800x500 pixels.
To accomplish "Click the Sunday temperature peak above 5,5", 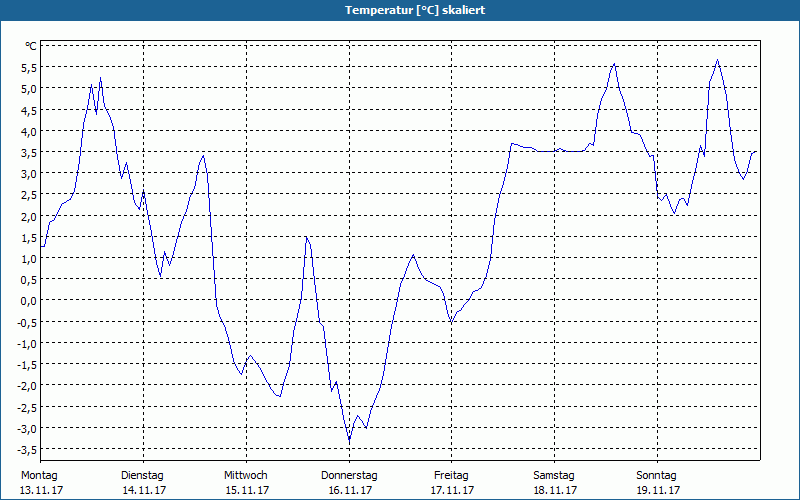I will click(717, 60).
